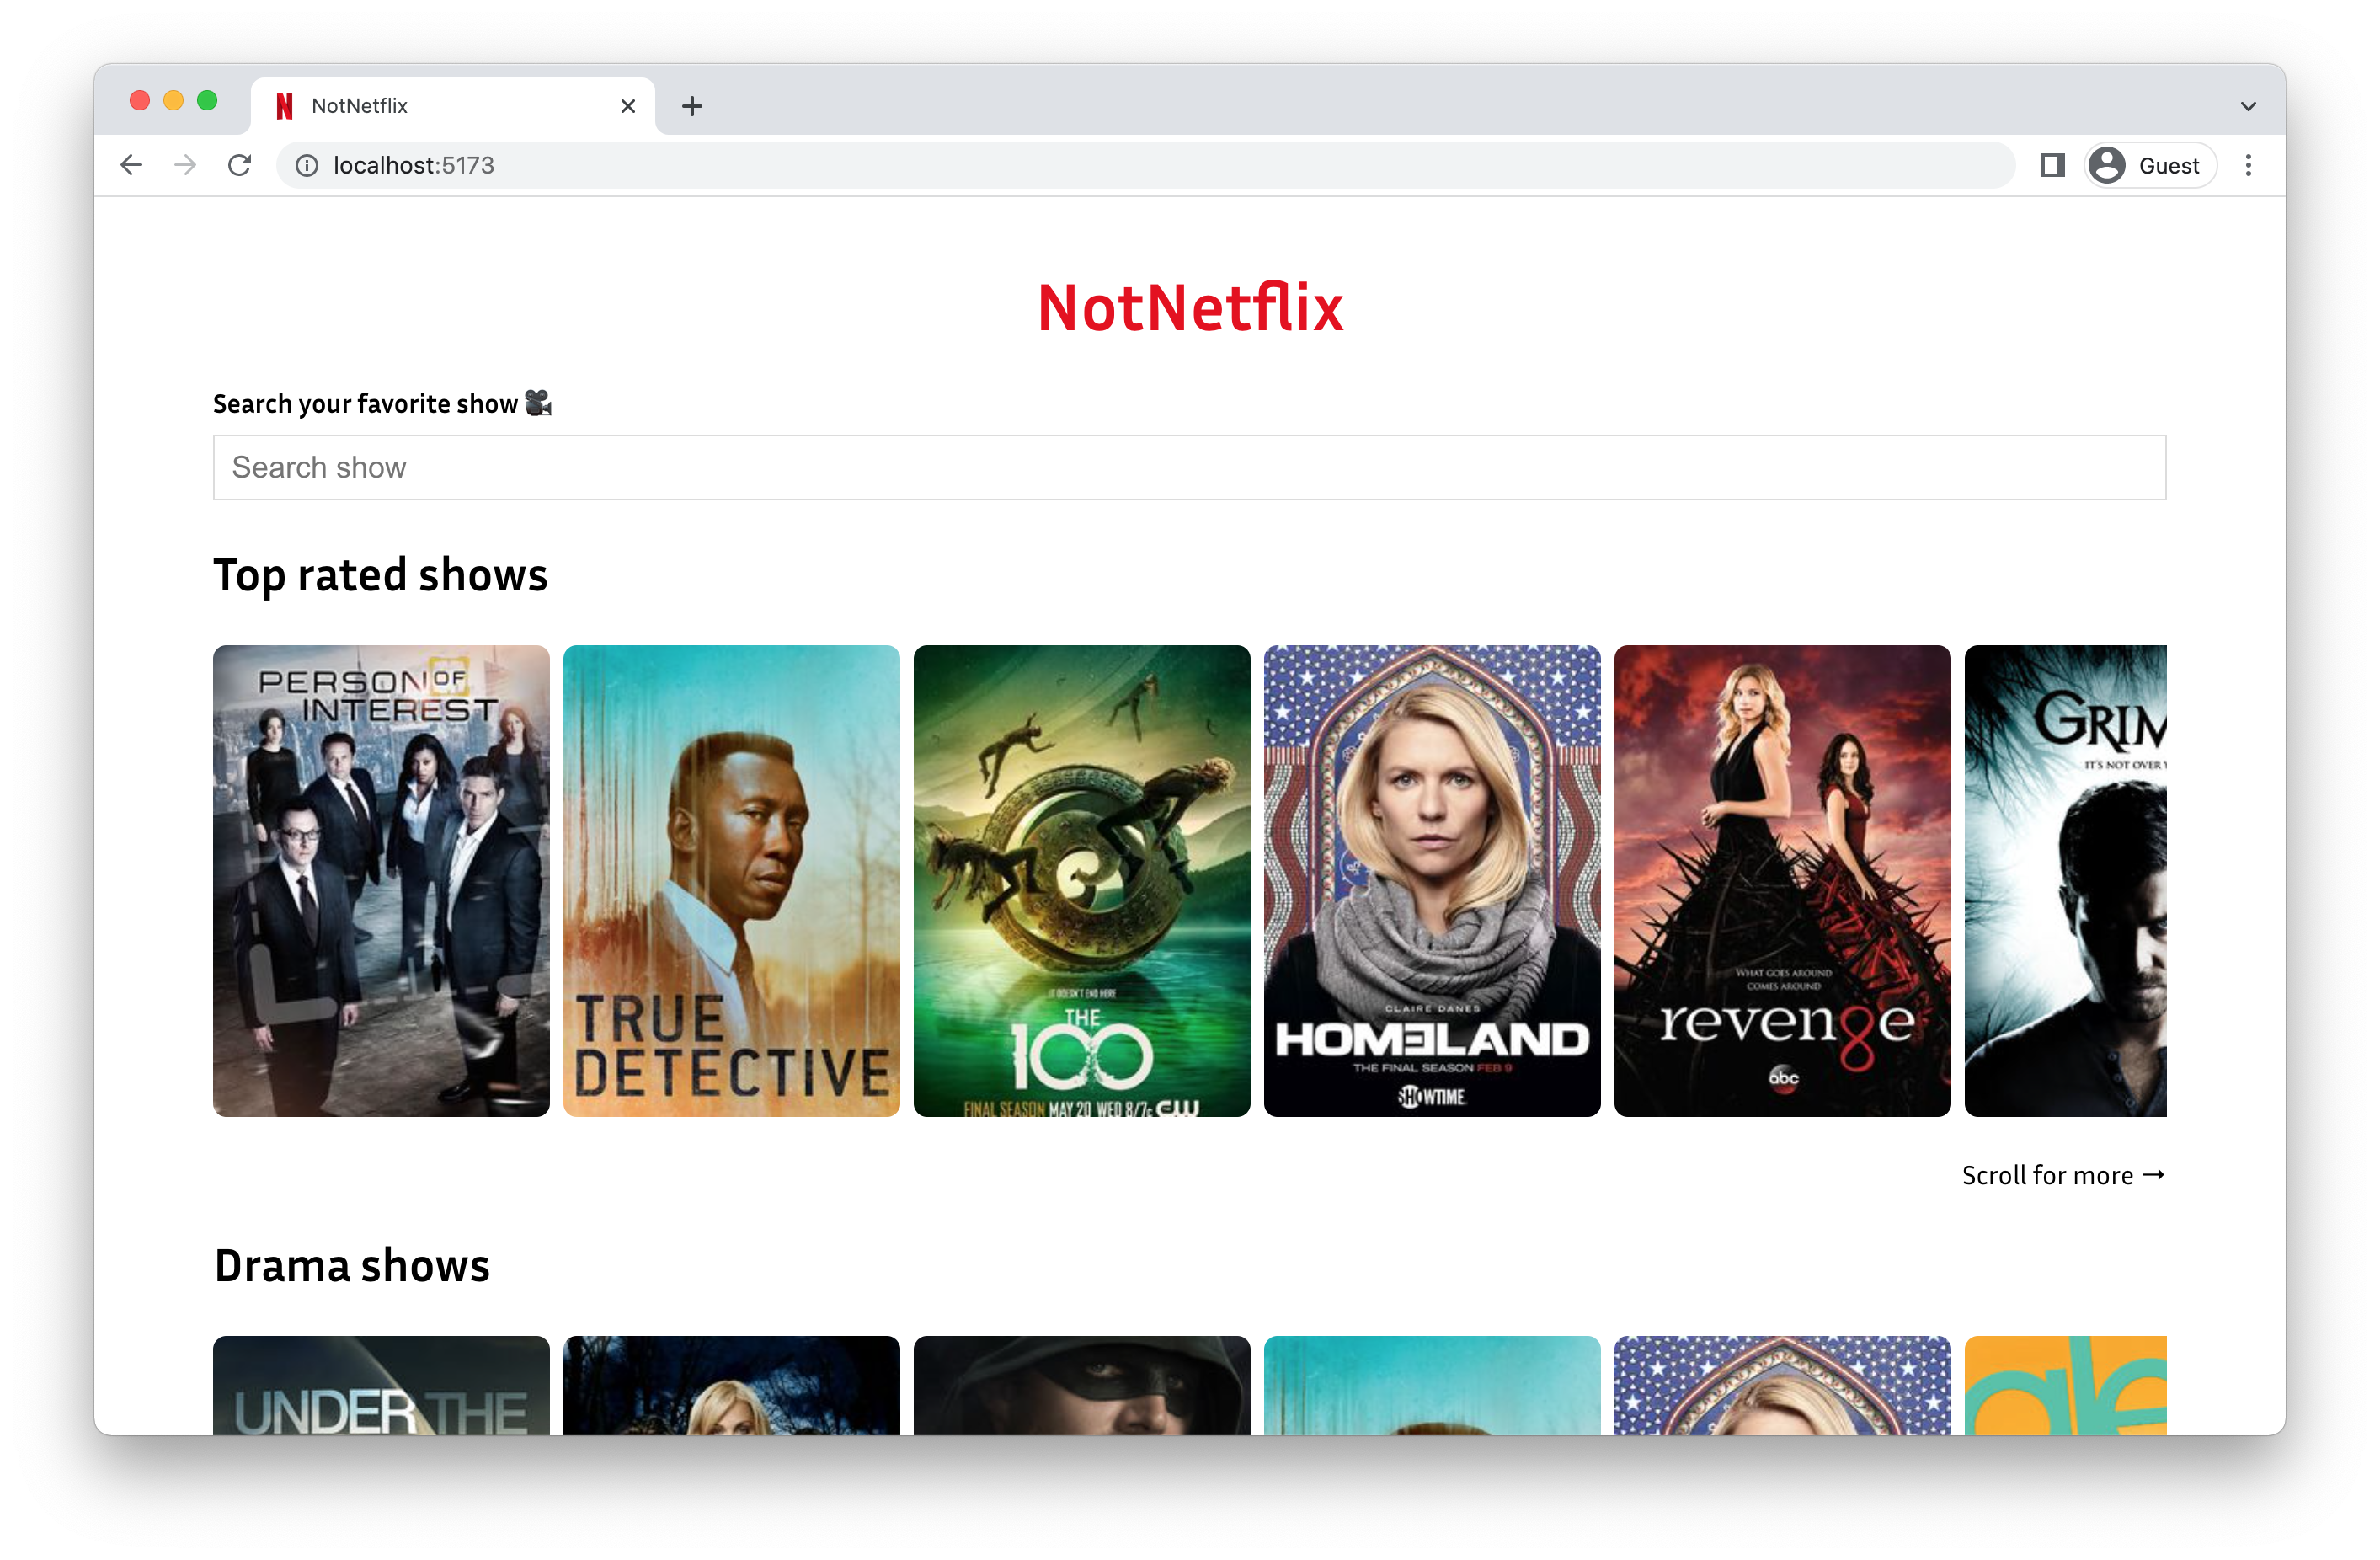Click the browser back arrow
2380x1560 pixels.
131,165
